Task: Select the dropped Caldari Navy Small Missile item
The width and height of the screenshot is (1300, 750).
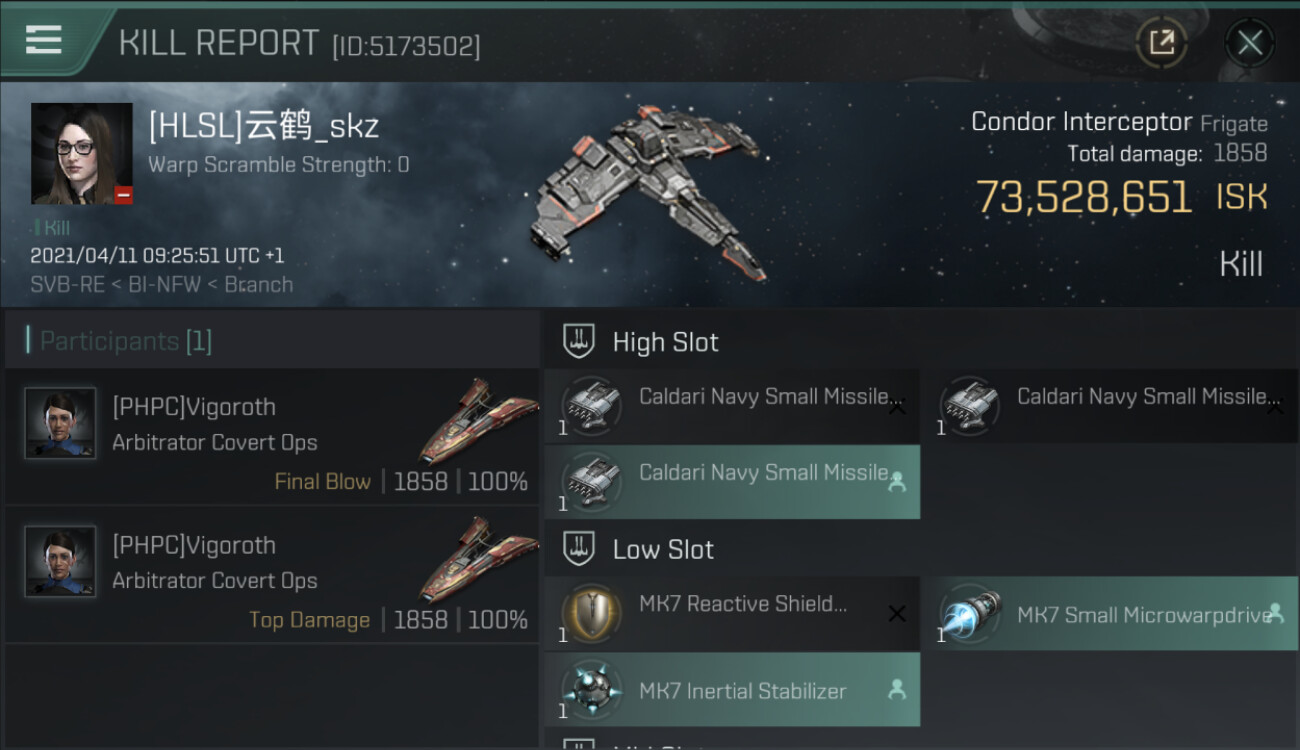Action: 732,482
